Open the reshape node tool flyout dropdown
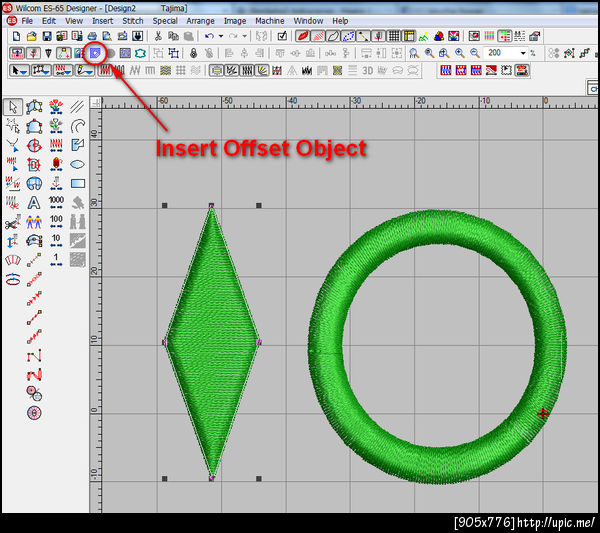This screenshot has width=600, height=533. coord(47,73)
